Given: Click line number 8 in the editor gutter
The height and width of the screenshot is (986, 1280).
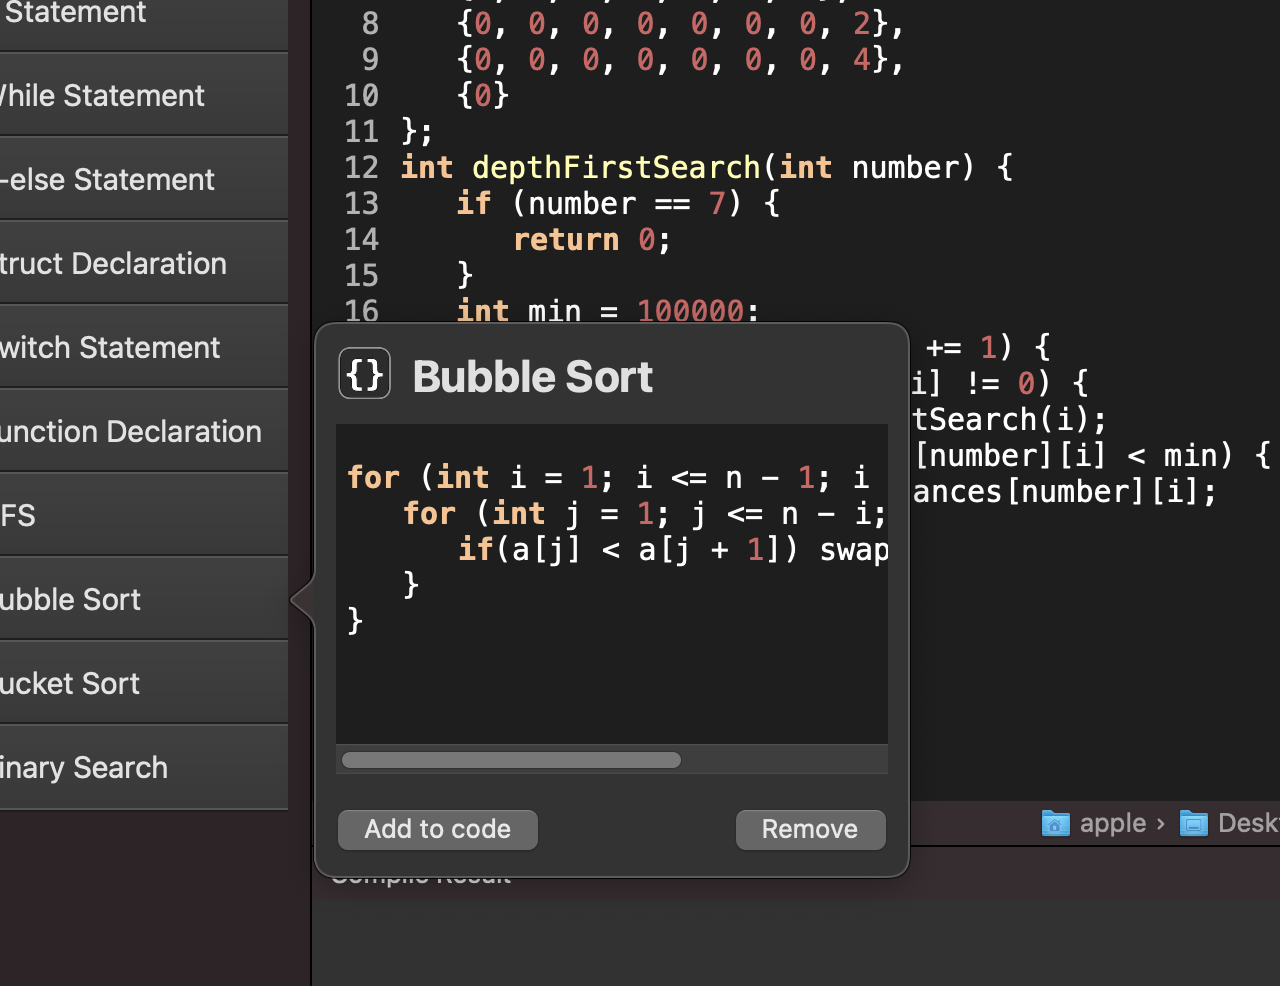Looking at the screenshot, I should tap(370, 23).
